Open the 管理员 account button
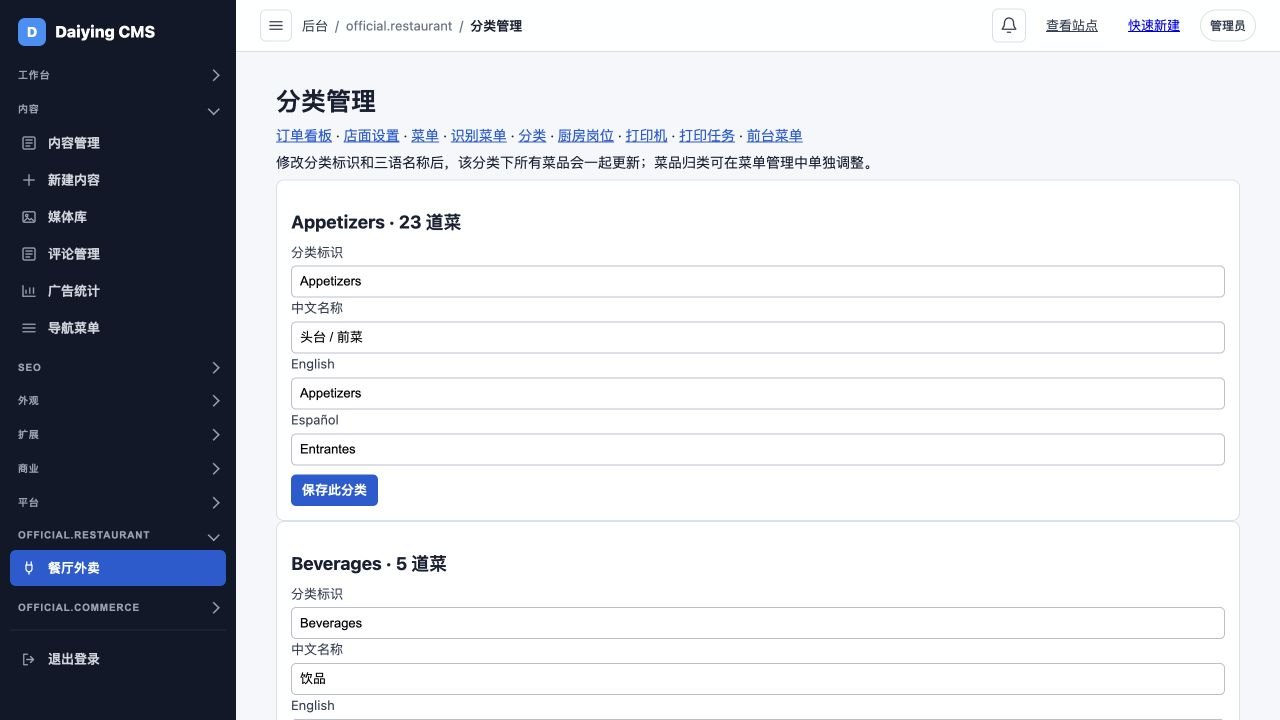The image size is (1280, 720). pyautogui.click(x=1227, y=26)
